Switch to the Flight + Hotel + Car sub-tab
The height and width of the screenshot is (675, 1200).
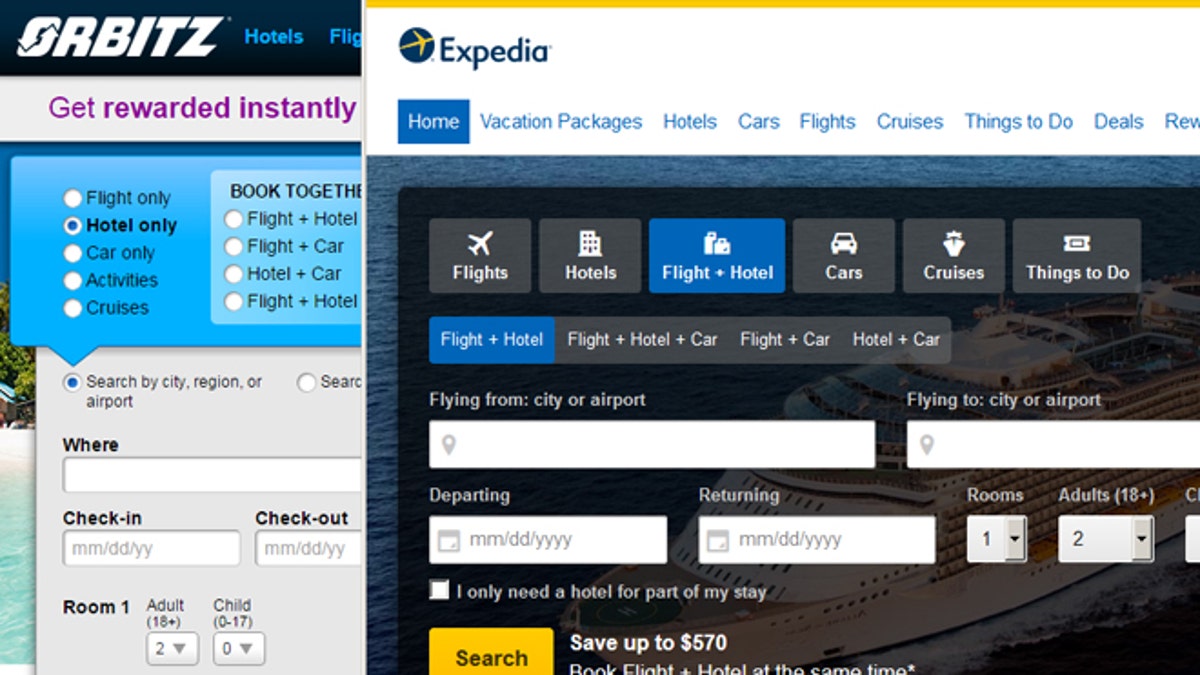point(642,340)
